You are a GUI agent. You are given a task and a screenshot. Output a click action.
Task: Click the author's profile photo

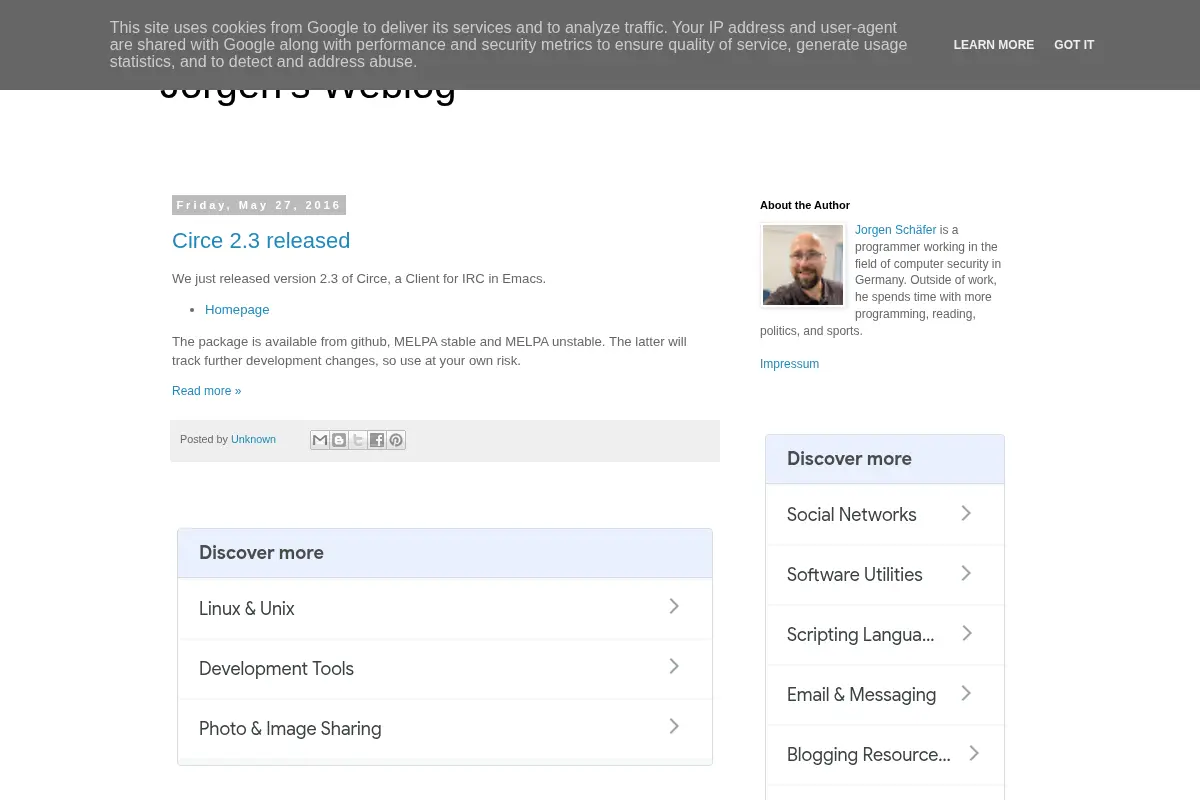pyautogui.click(x=803, y=265)
